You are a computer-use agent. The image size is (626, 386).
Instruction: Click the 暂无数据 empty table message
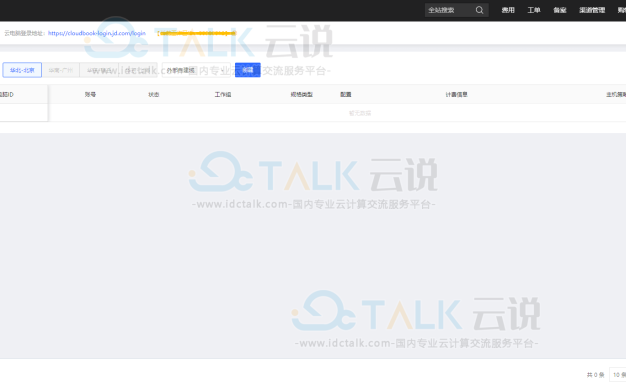point(360,113)
